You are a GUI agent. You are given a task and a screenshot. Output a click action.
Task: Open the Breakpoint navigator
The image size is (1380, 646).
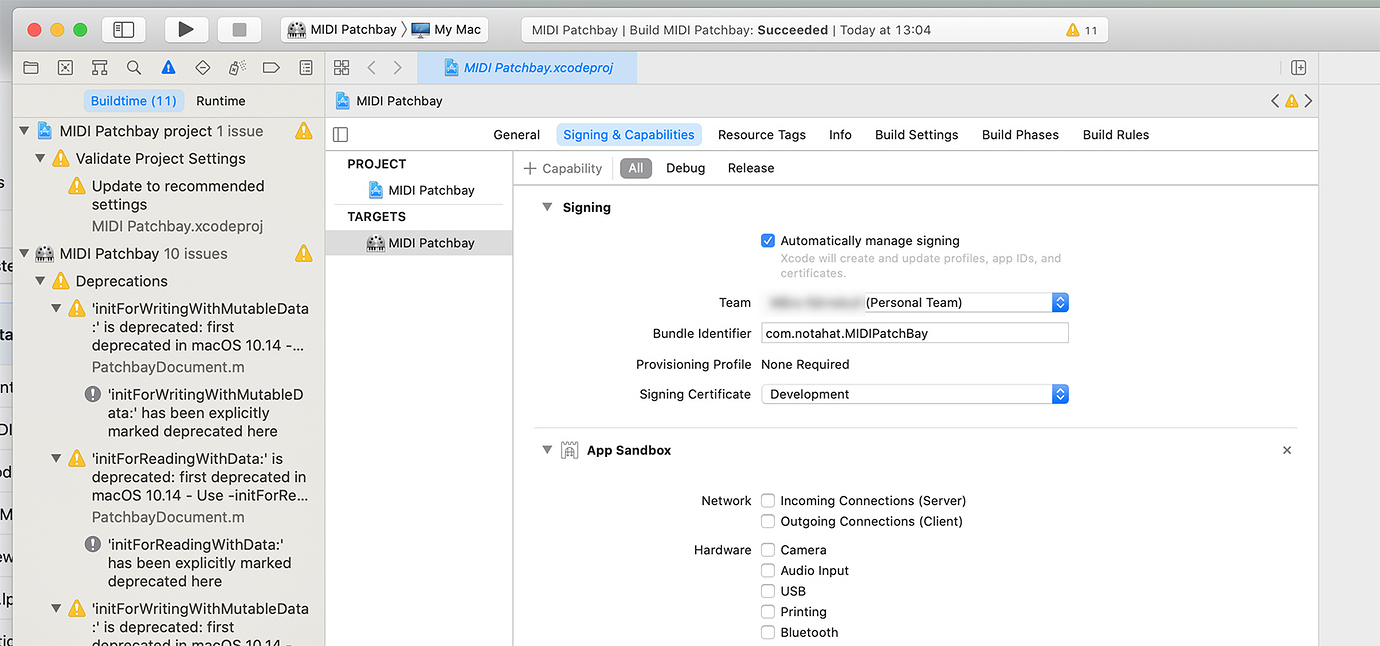271,68
